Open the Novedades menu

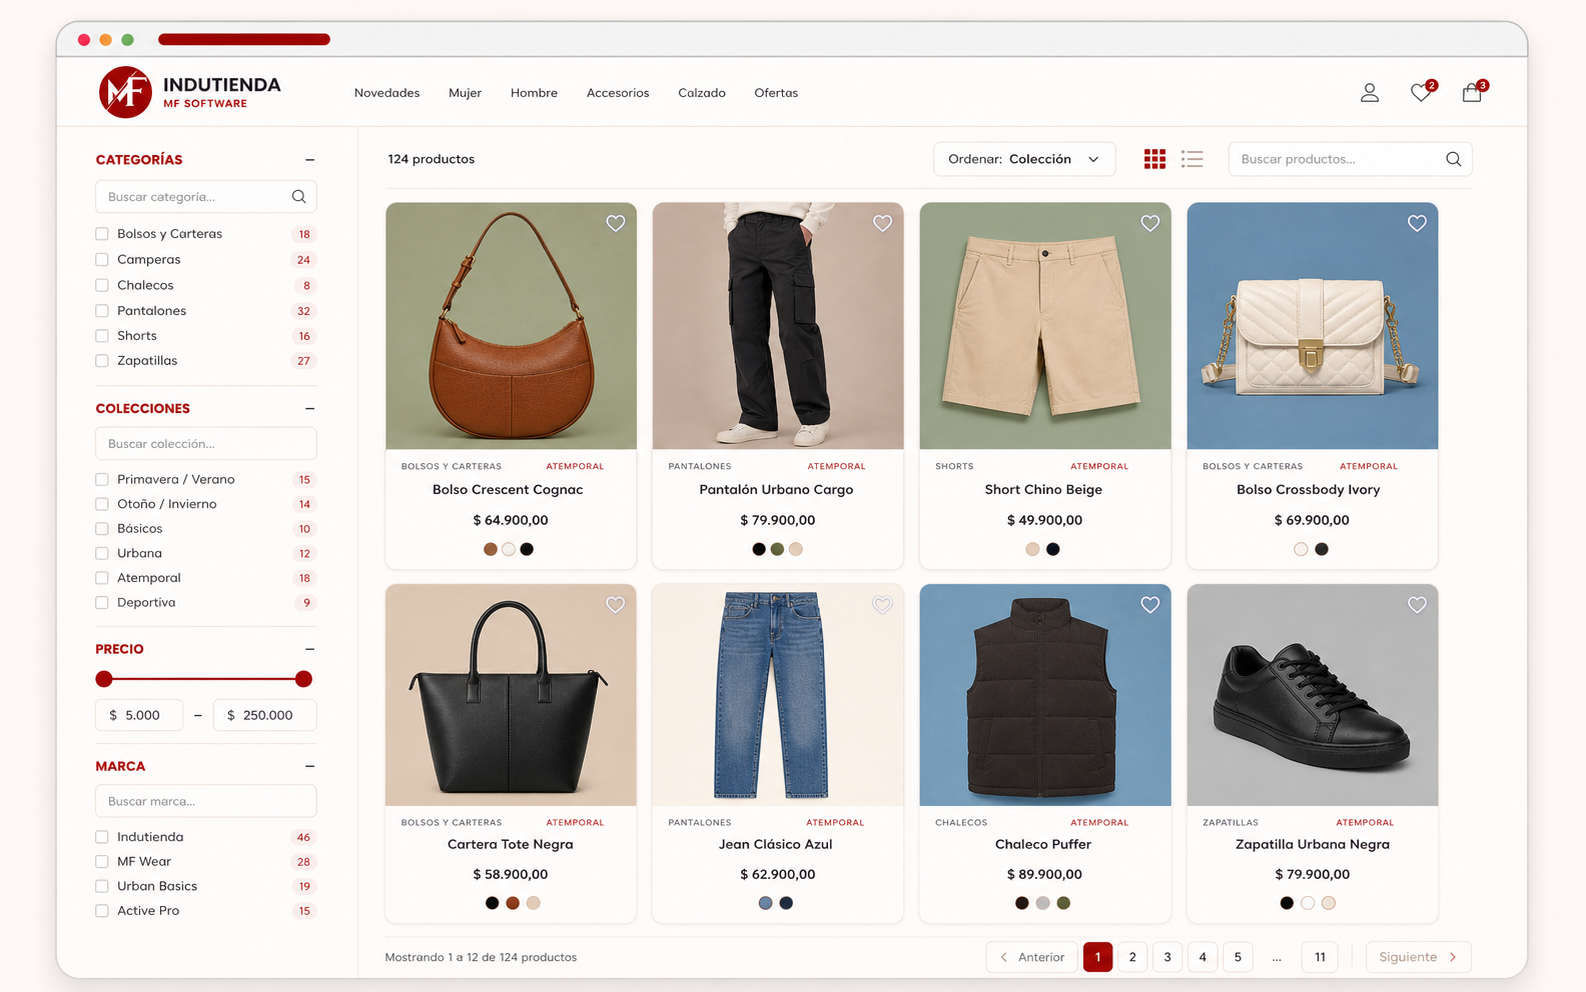click(387, 93)
